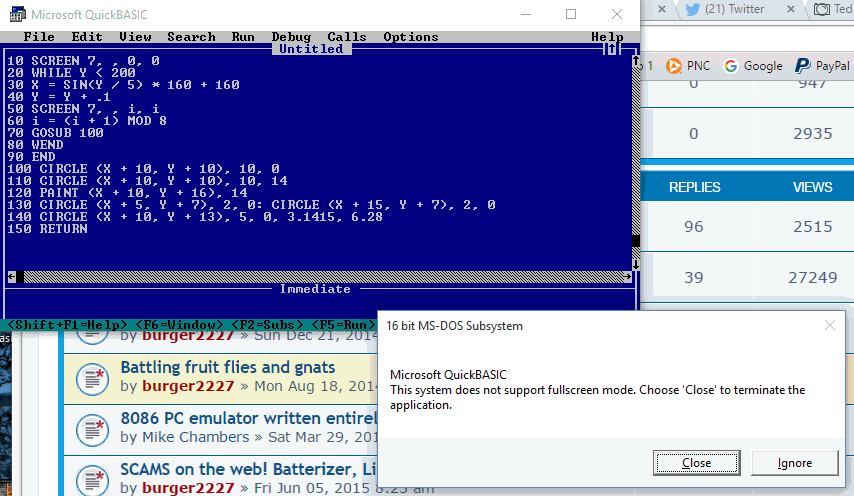The width and height of the screenshot is (854, 496).
Task: Click the topic icon beside Battling fruit flies
Action: (93, 379)
